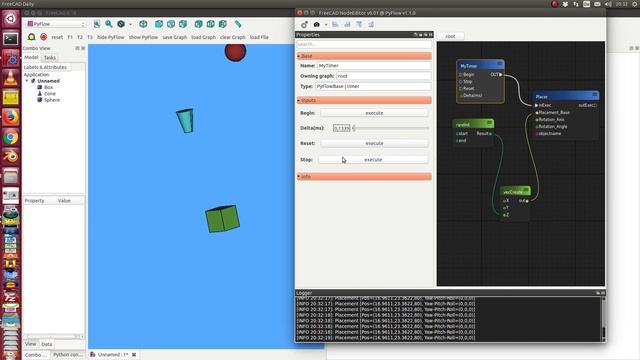The height and width of the screenshot is (360, 640).
Task: Click the third cube view icon after isometric
Action: [183, 24]
